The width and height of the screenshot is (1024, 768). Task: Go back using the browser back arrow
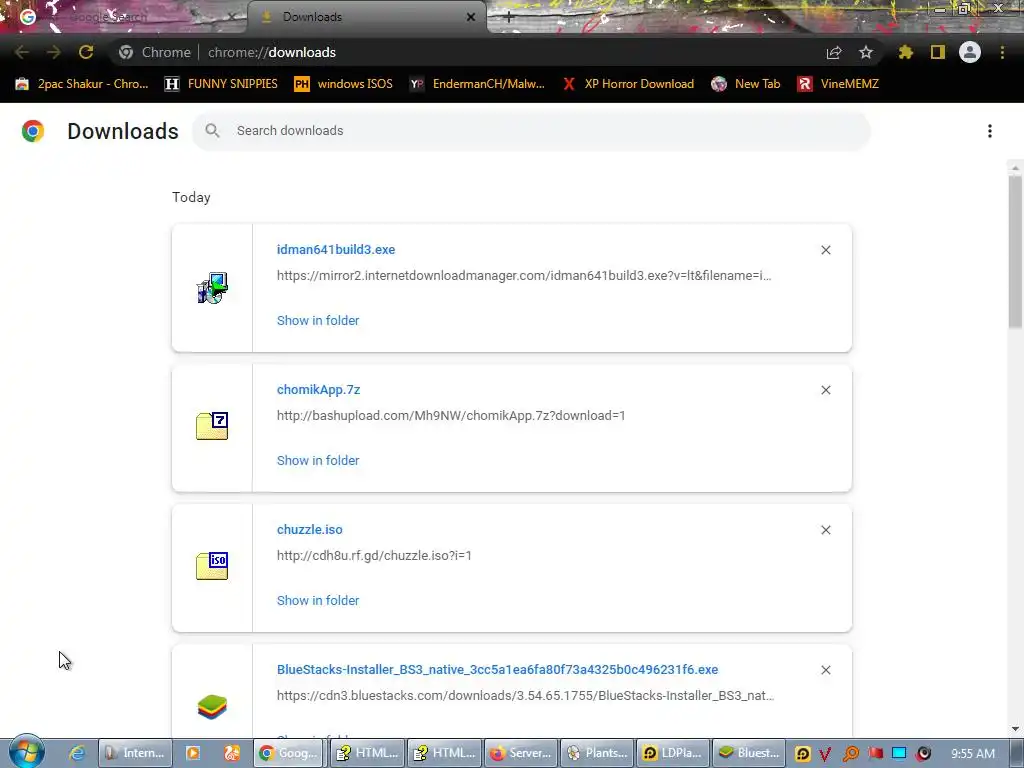point(22,52)
